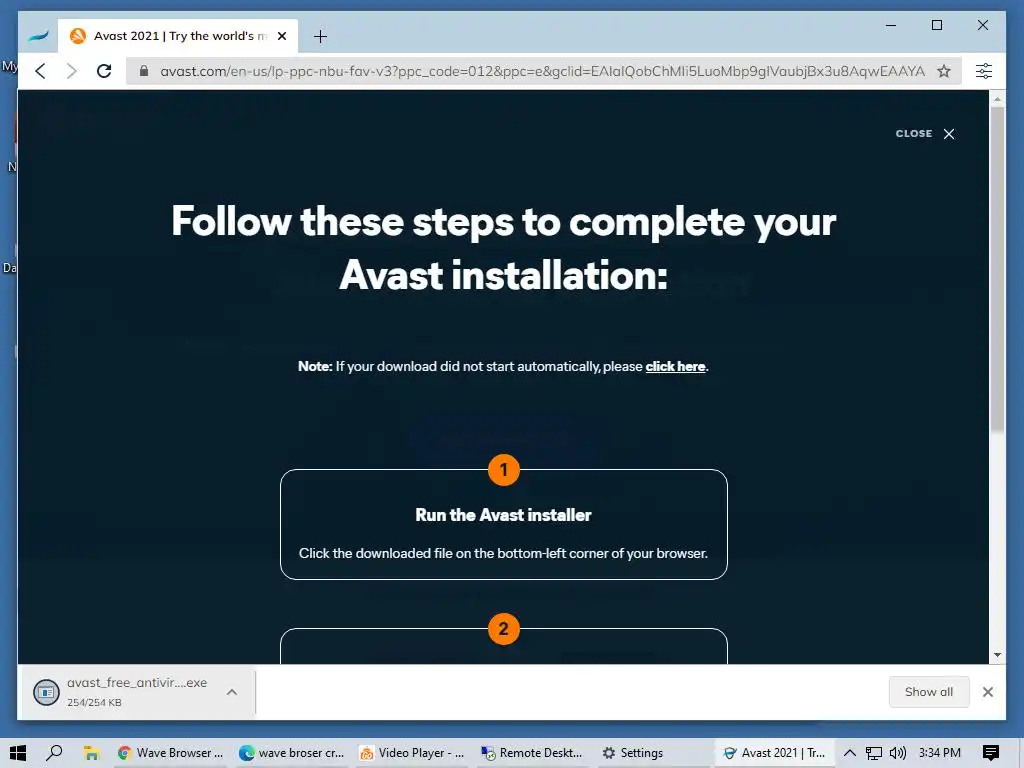1024x768 pixels.
Task: Show all downloads
Action: tap(929, 692)
